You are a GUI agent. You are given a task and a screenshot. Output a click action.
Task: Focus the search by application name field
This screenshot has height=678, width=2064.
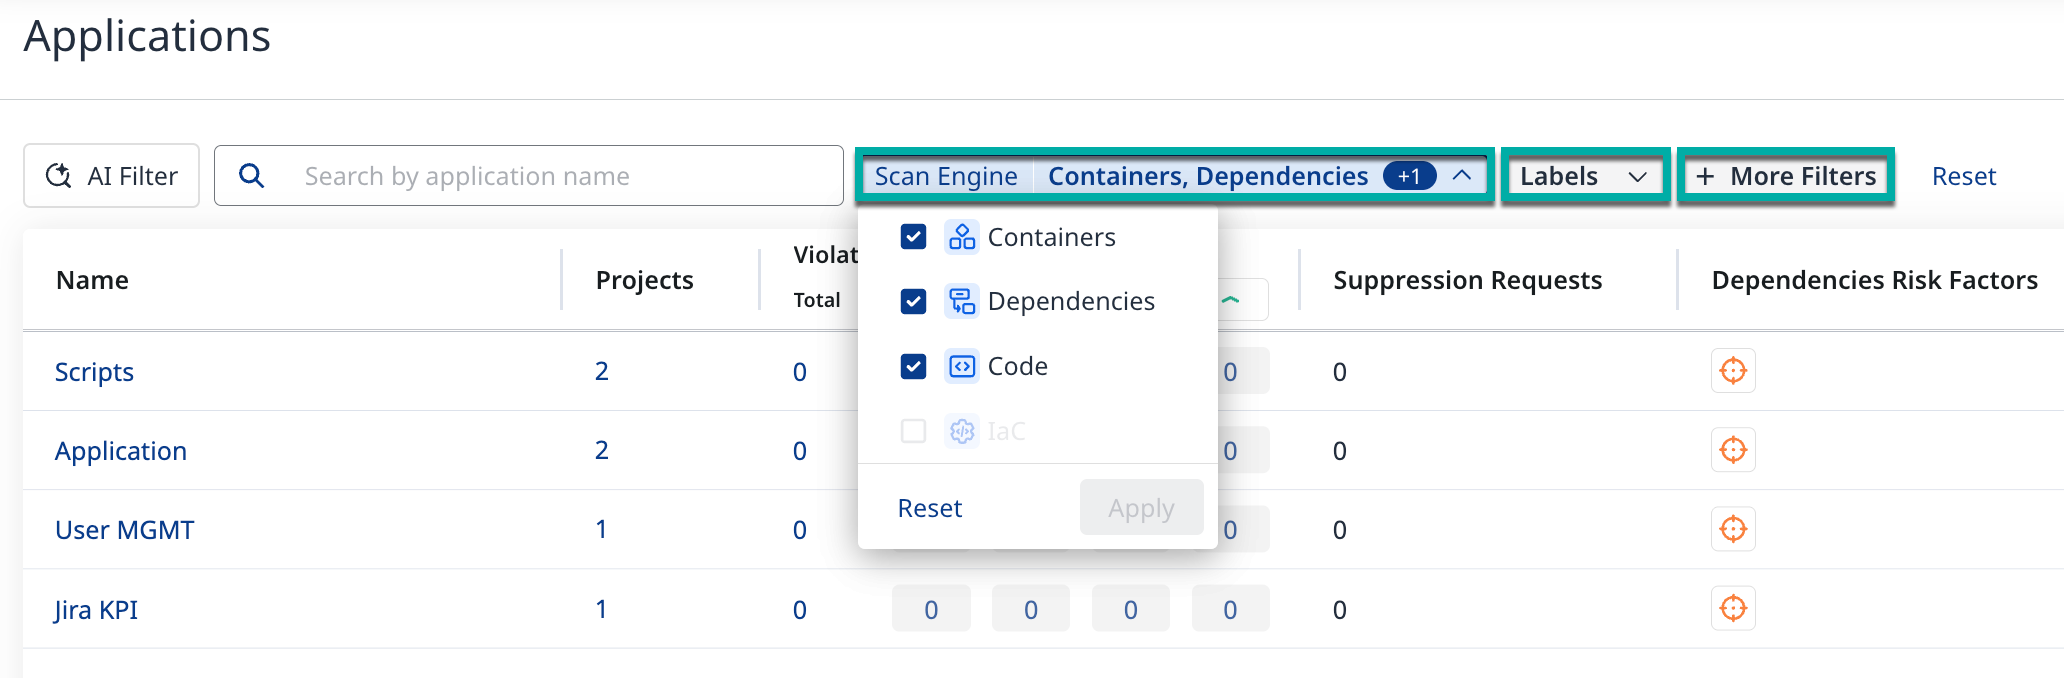click(x=560, y=176)
